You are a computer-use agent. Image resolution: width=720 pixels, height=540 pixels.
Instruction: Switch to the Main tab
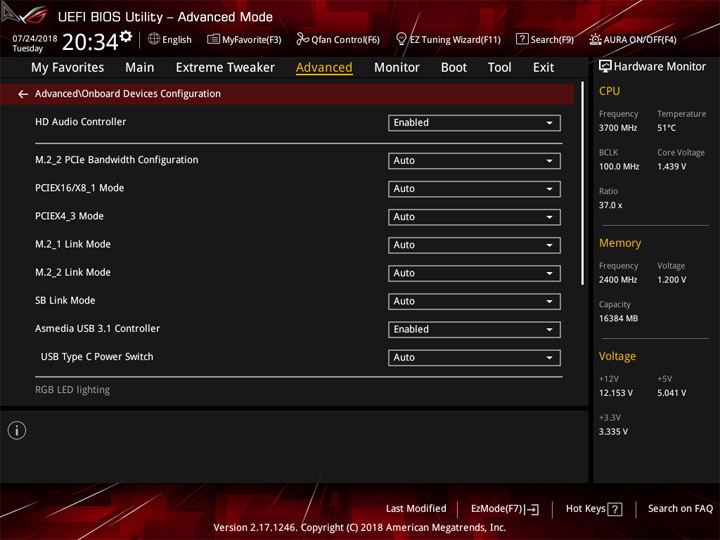(x=140, y=68)
